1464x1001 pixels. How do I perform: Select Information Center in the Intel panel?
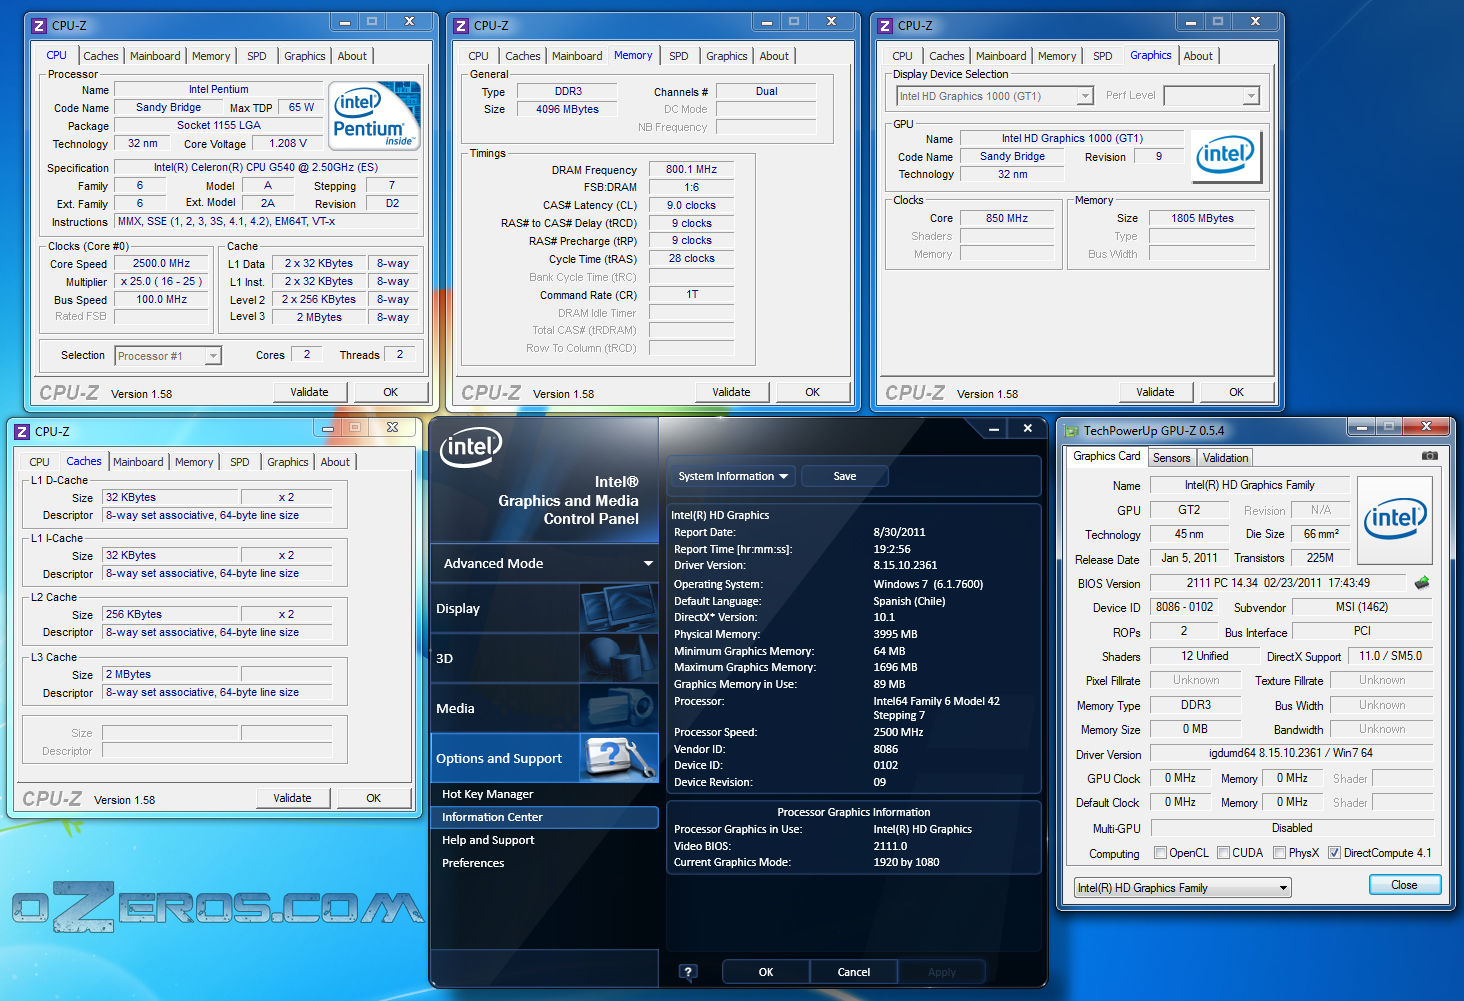pos(544,817)
